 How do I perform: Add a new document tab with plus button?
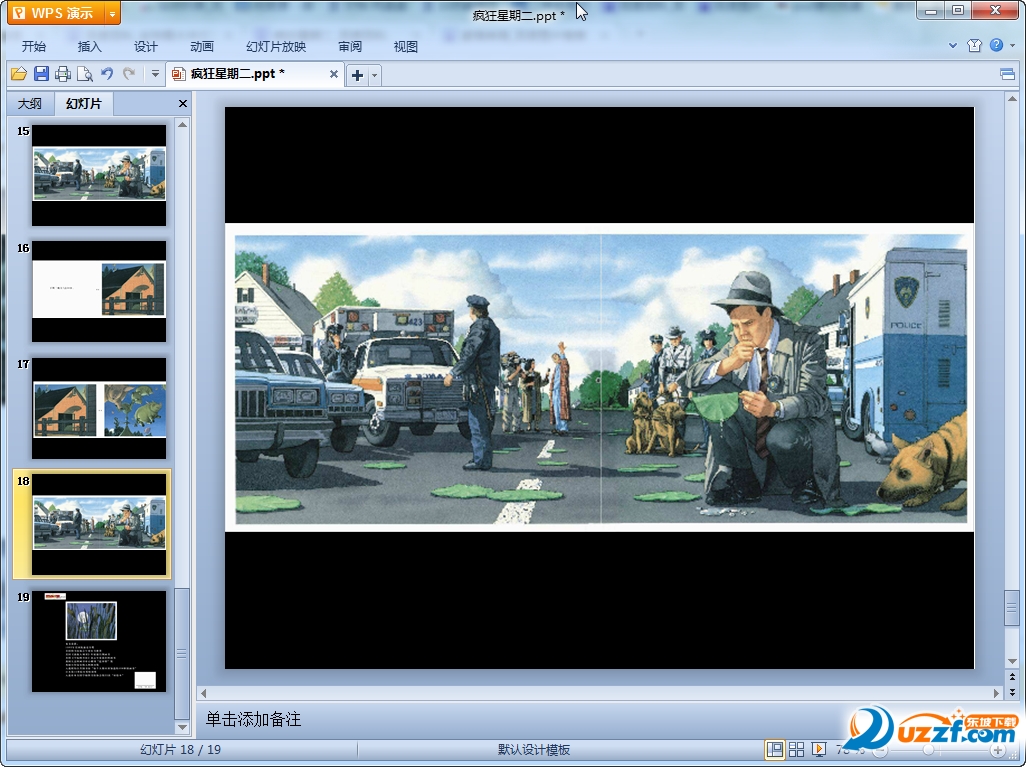pyautogui.click(x=357, y=75)
